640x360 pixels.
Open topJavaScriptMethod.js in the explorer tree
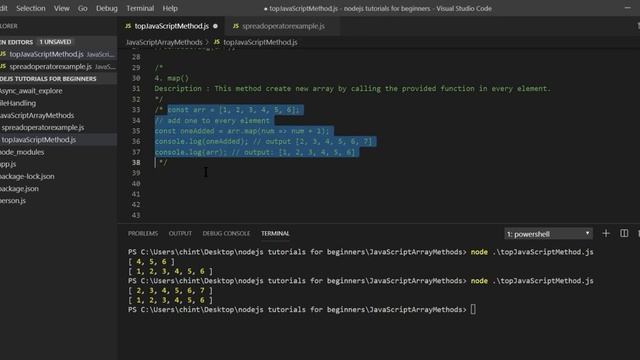(58, 140)
